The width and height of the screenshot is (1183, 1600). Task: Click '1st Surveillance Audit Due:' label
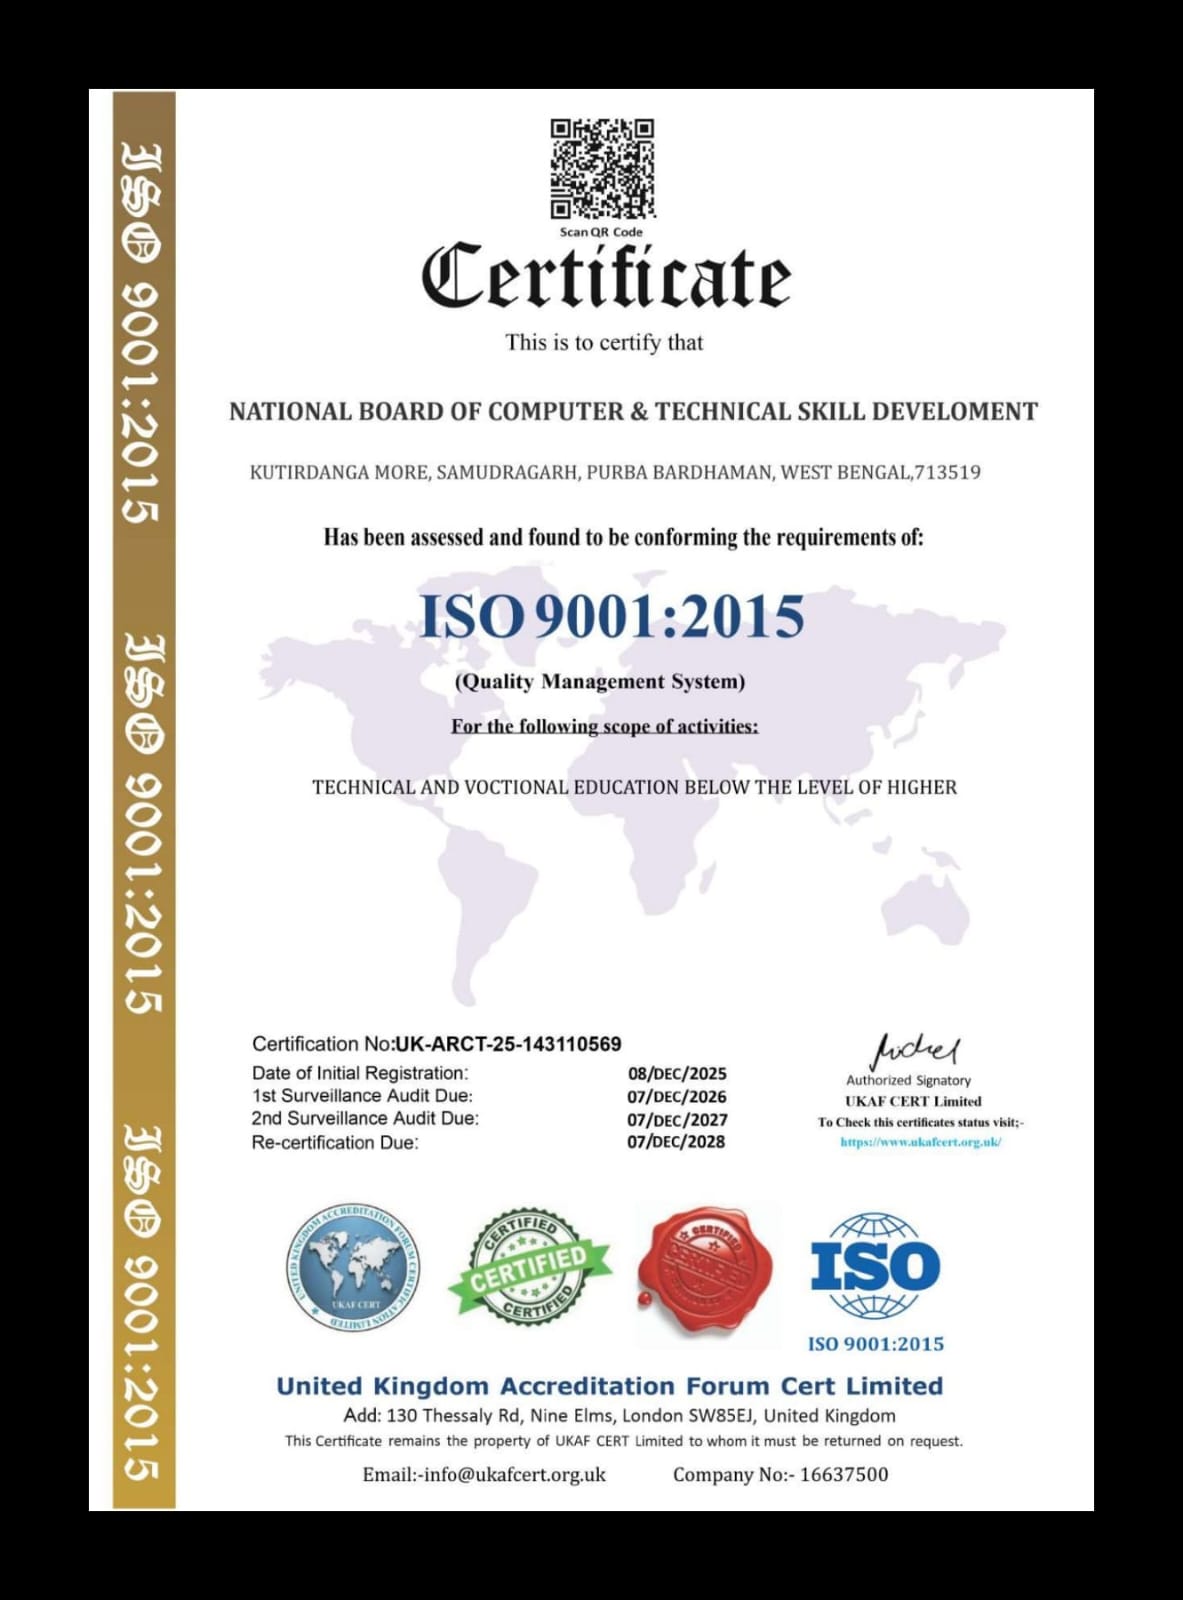coord(362,1096)
